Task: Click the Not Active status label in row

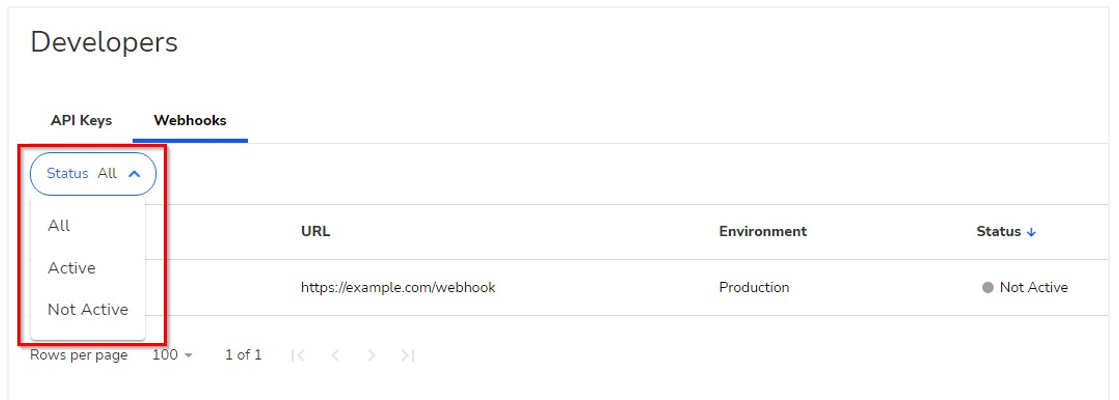Action: coord(1033,287)
